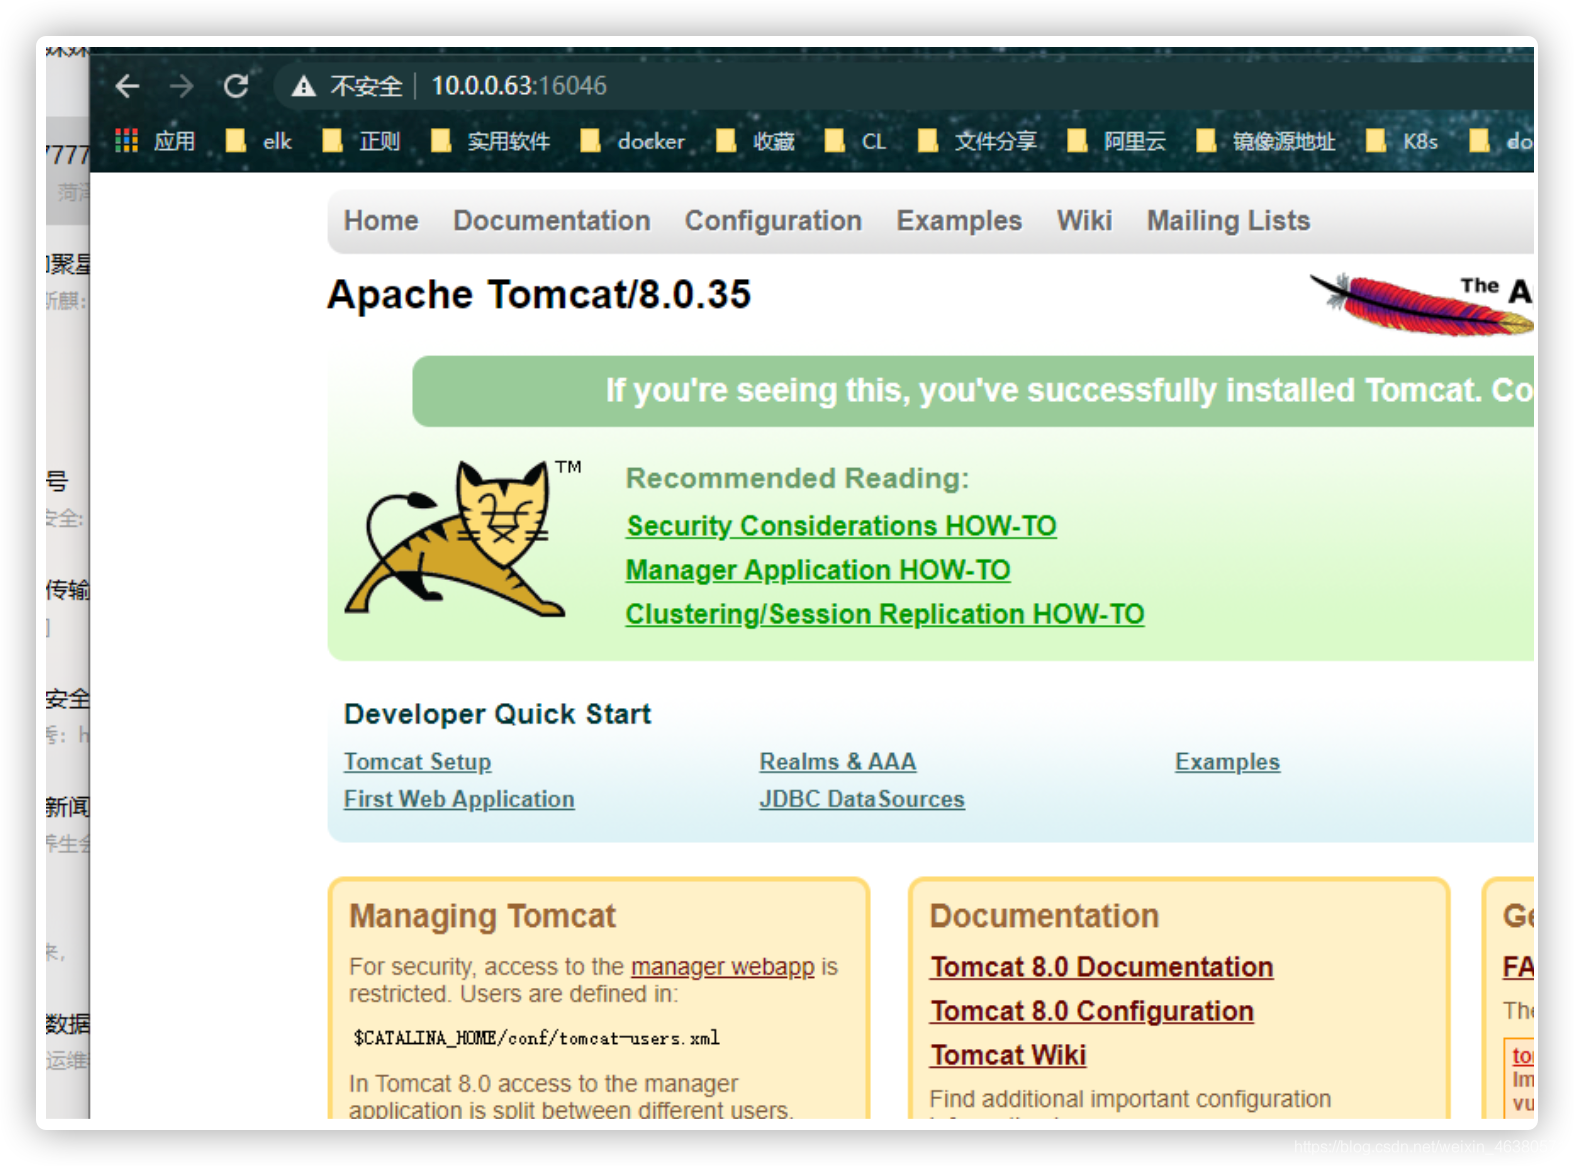Click the browser forward arrow
Screen dimensions: 1574x1166
181,86
